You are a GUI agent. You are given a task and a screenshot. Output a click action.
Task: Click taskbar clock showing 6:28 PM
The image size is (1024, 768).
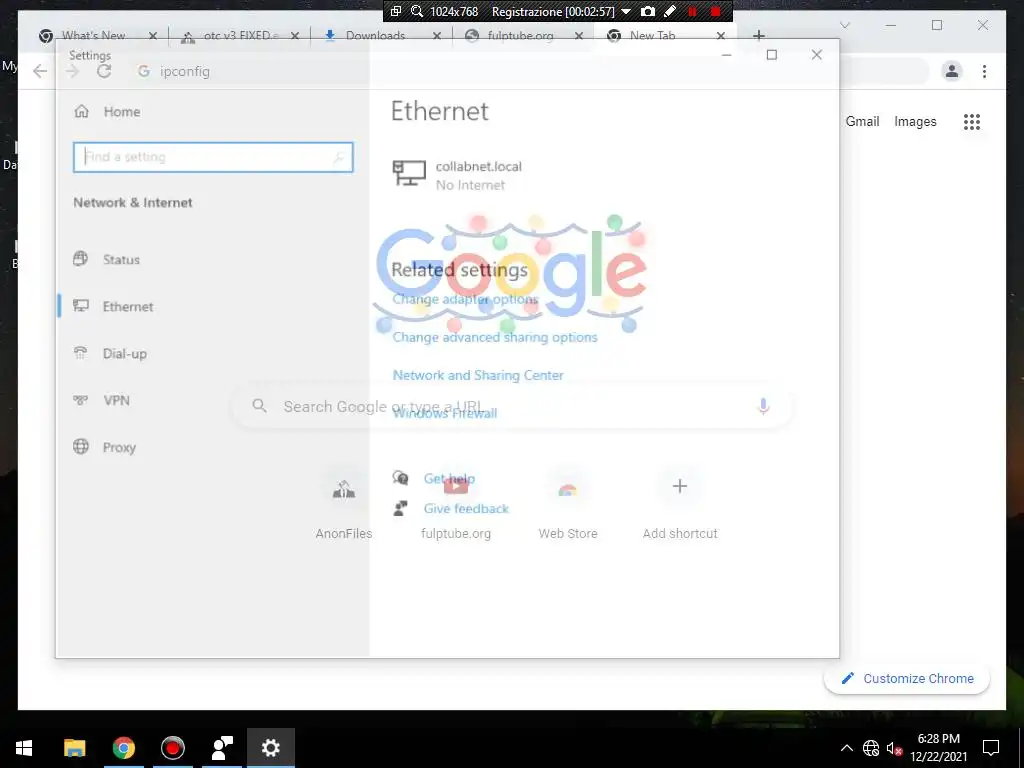[x=938, y=748]
